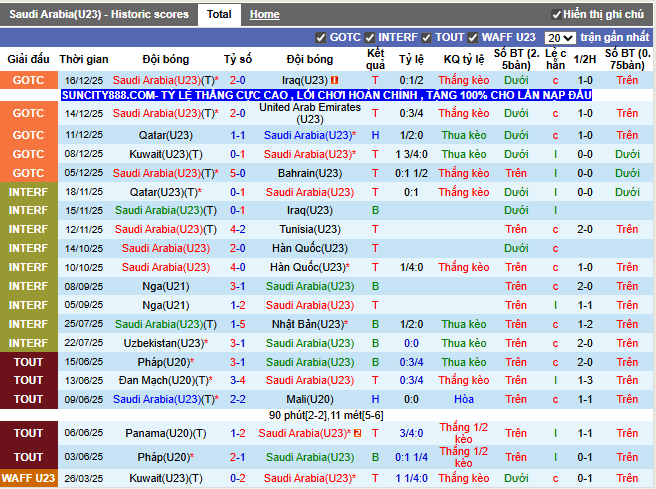Click the 3/4:0 odds on Panama row
This screenshot has height=489, width=656.
pos(411,433)
